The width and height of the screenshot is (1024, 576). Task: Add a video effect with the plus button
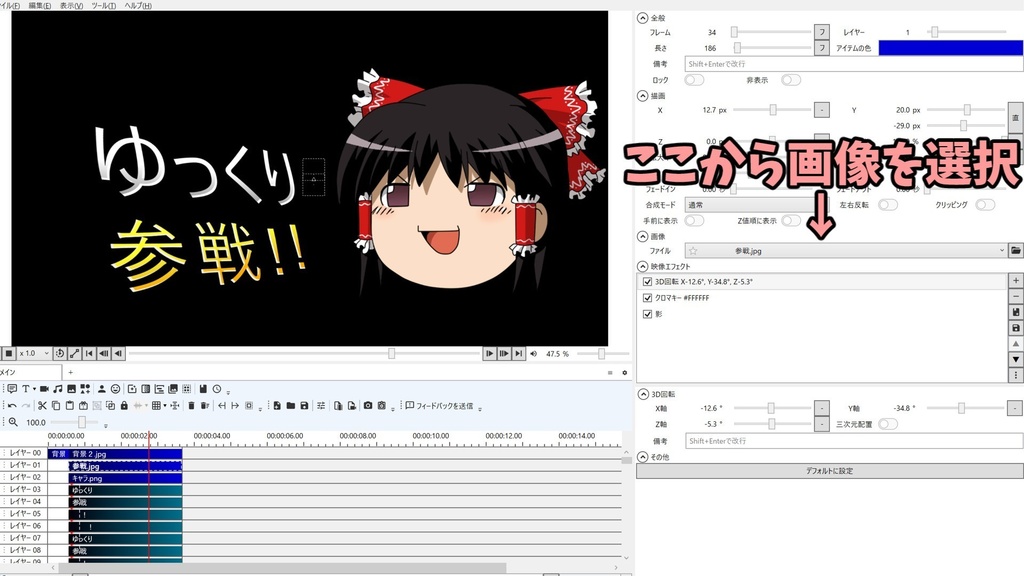(x=1016, y=281)
